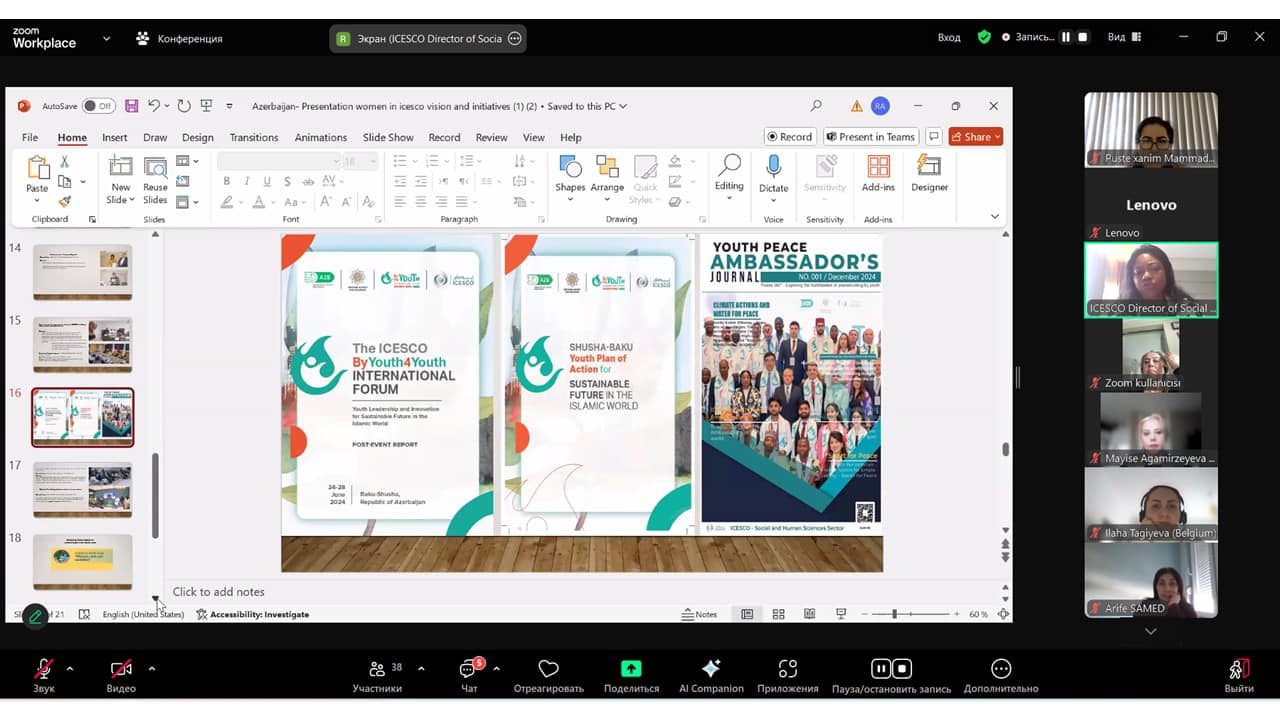Open the Designer pane
This screenshot has width=1280, height=720.
(929, 174)
